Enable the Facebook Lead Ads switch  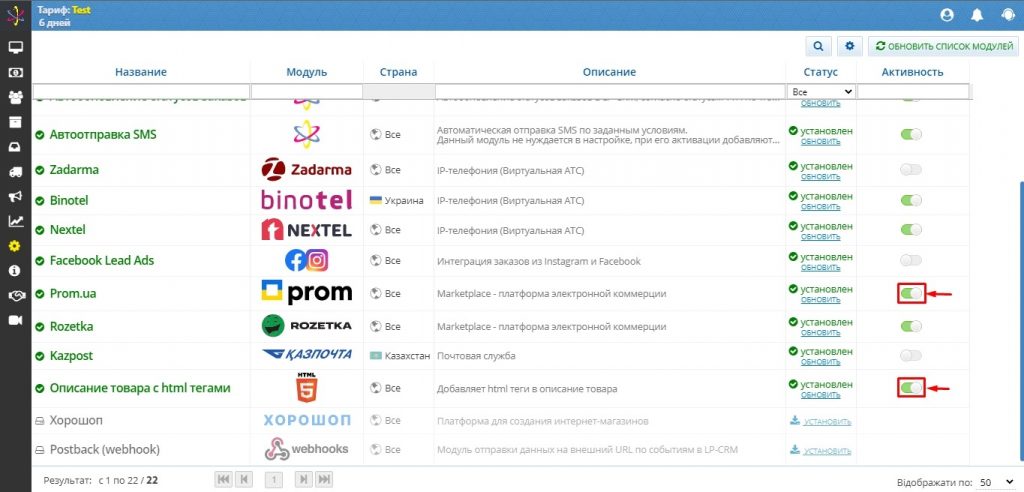tap(911, 261)
